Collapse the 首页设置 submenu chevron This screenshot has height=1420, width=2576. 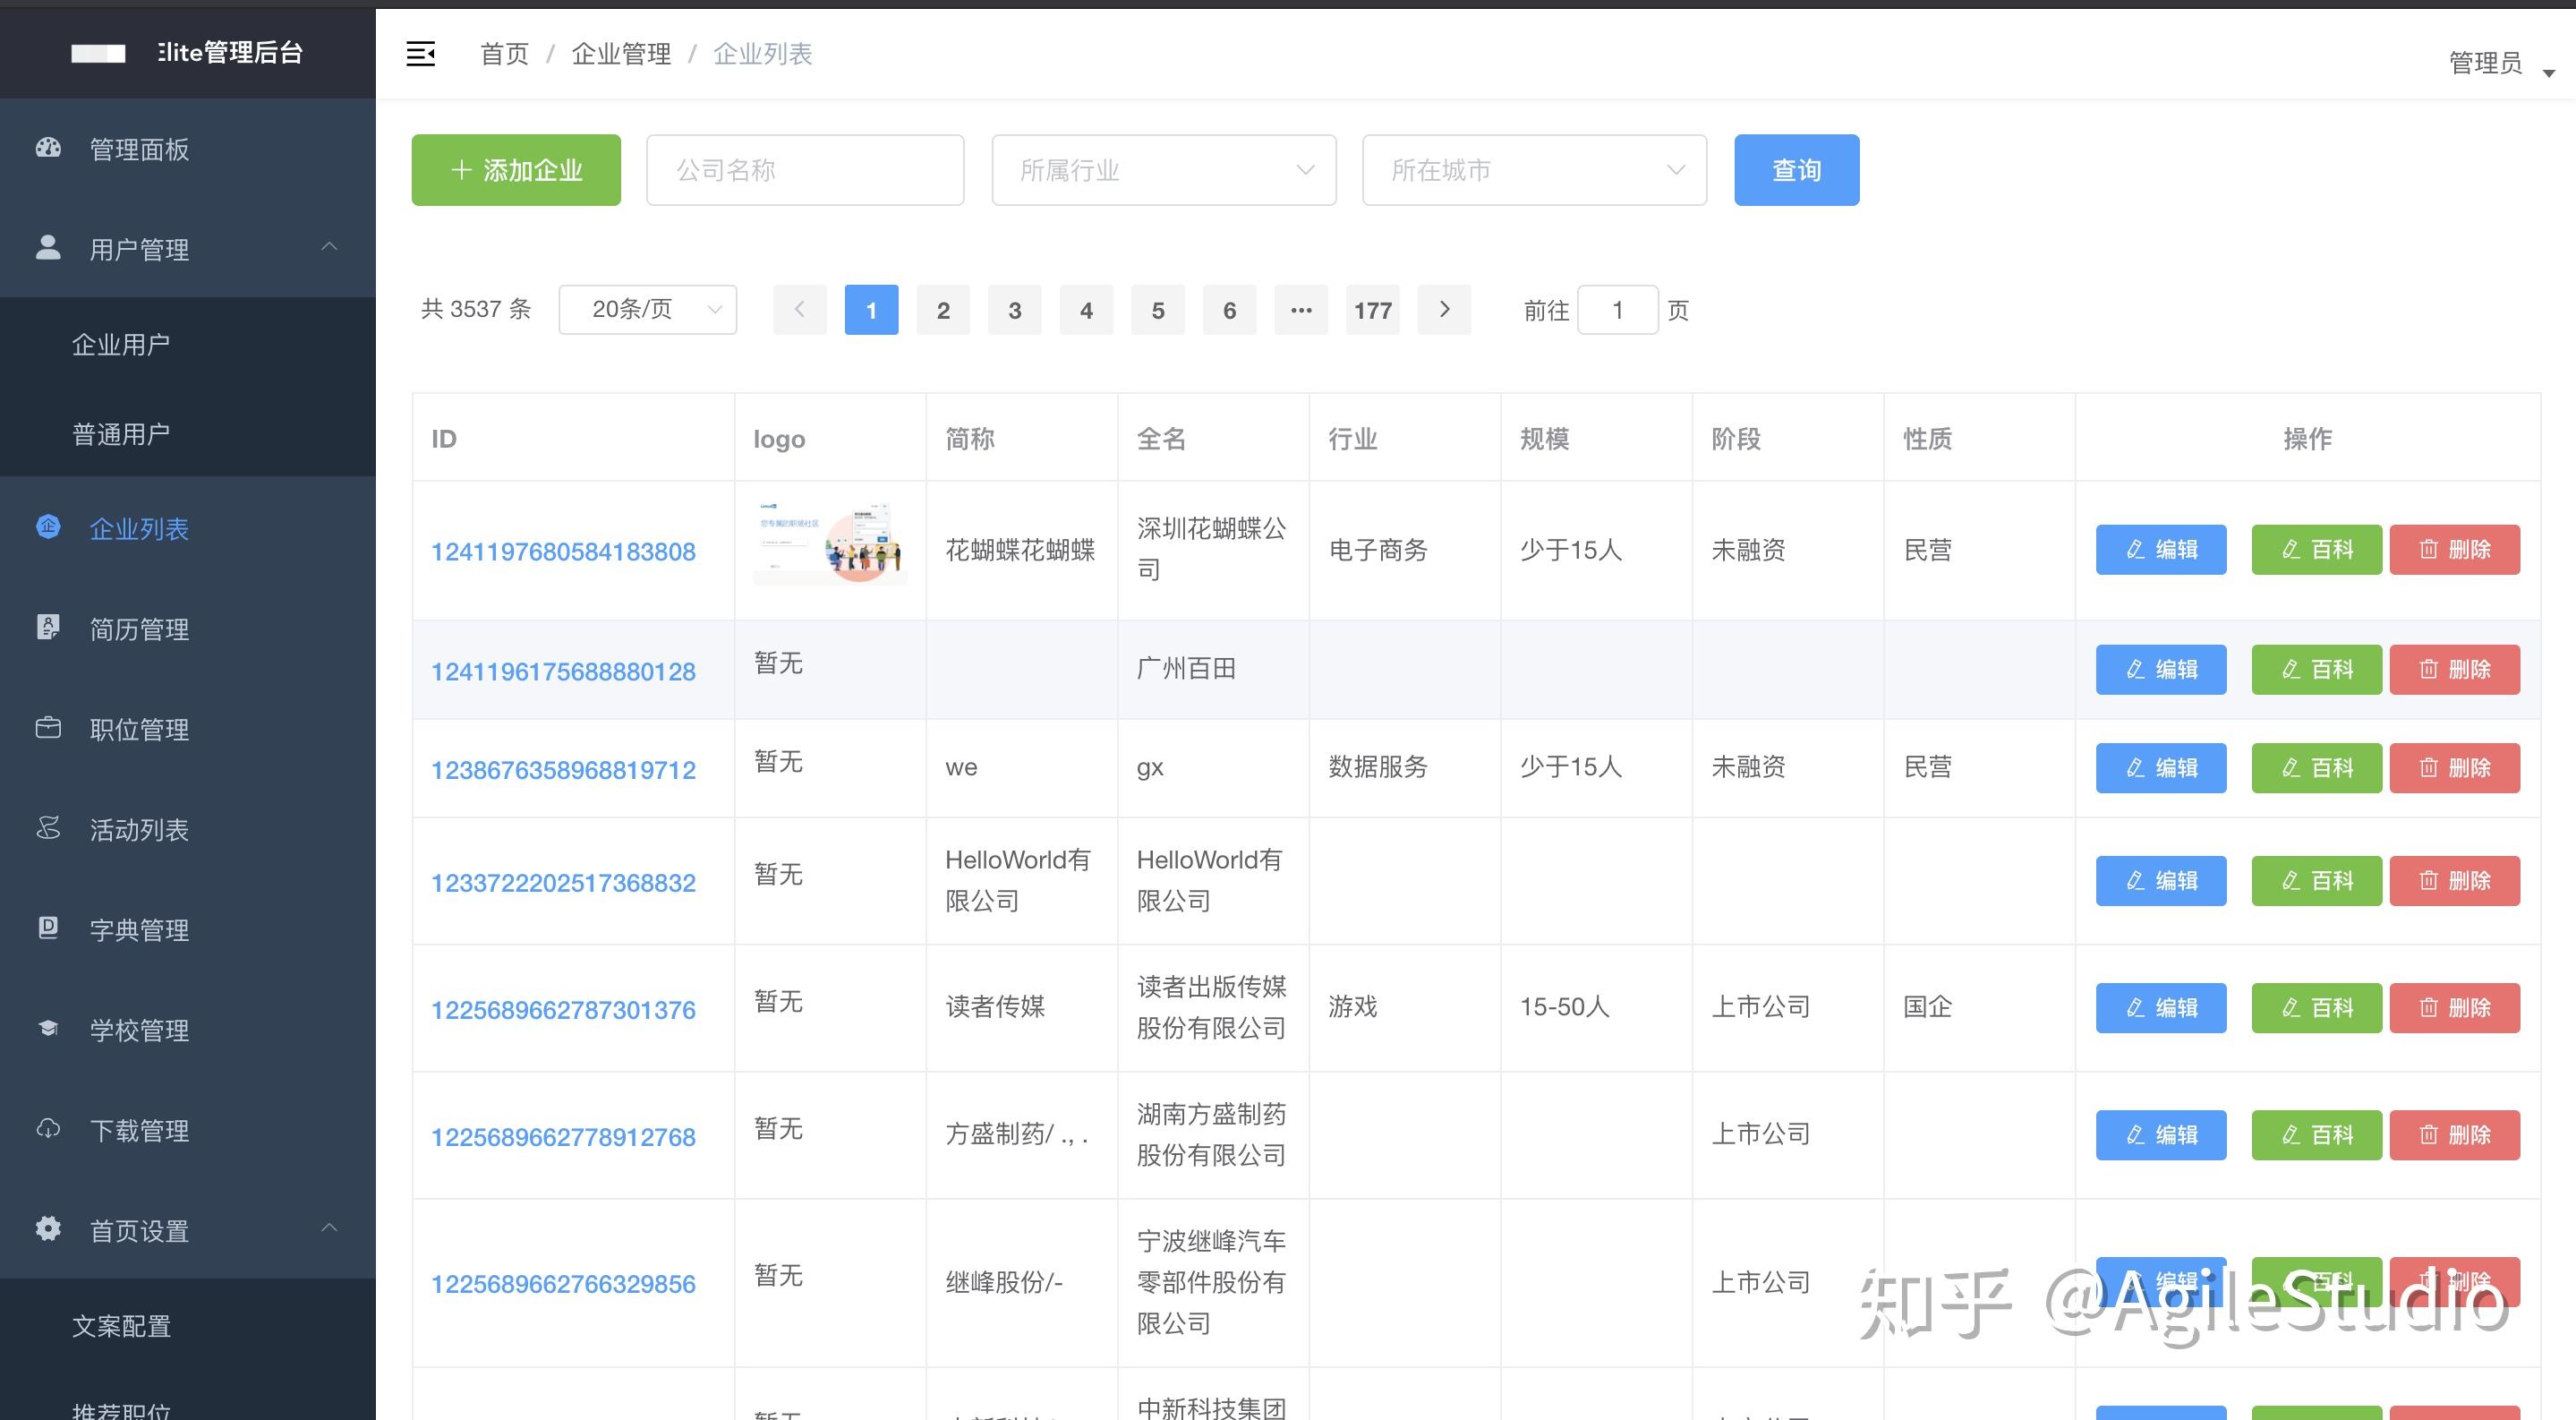(x=329, y=1227)
